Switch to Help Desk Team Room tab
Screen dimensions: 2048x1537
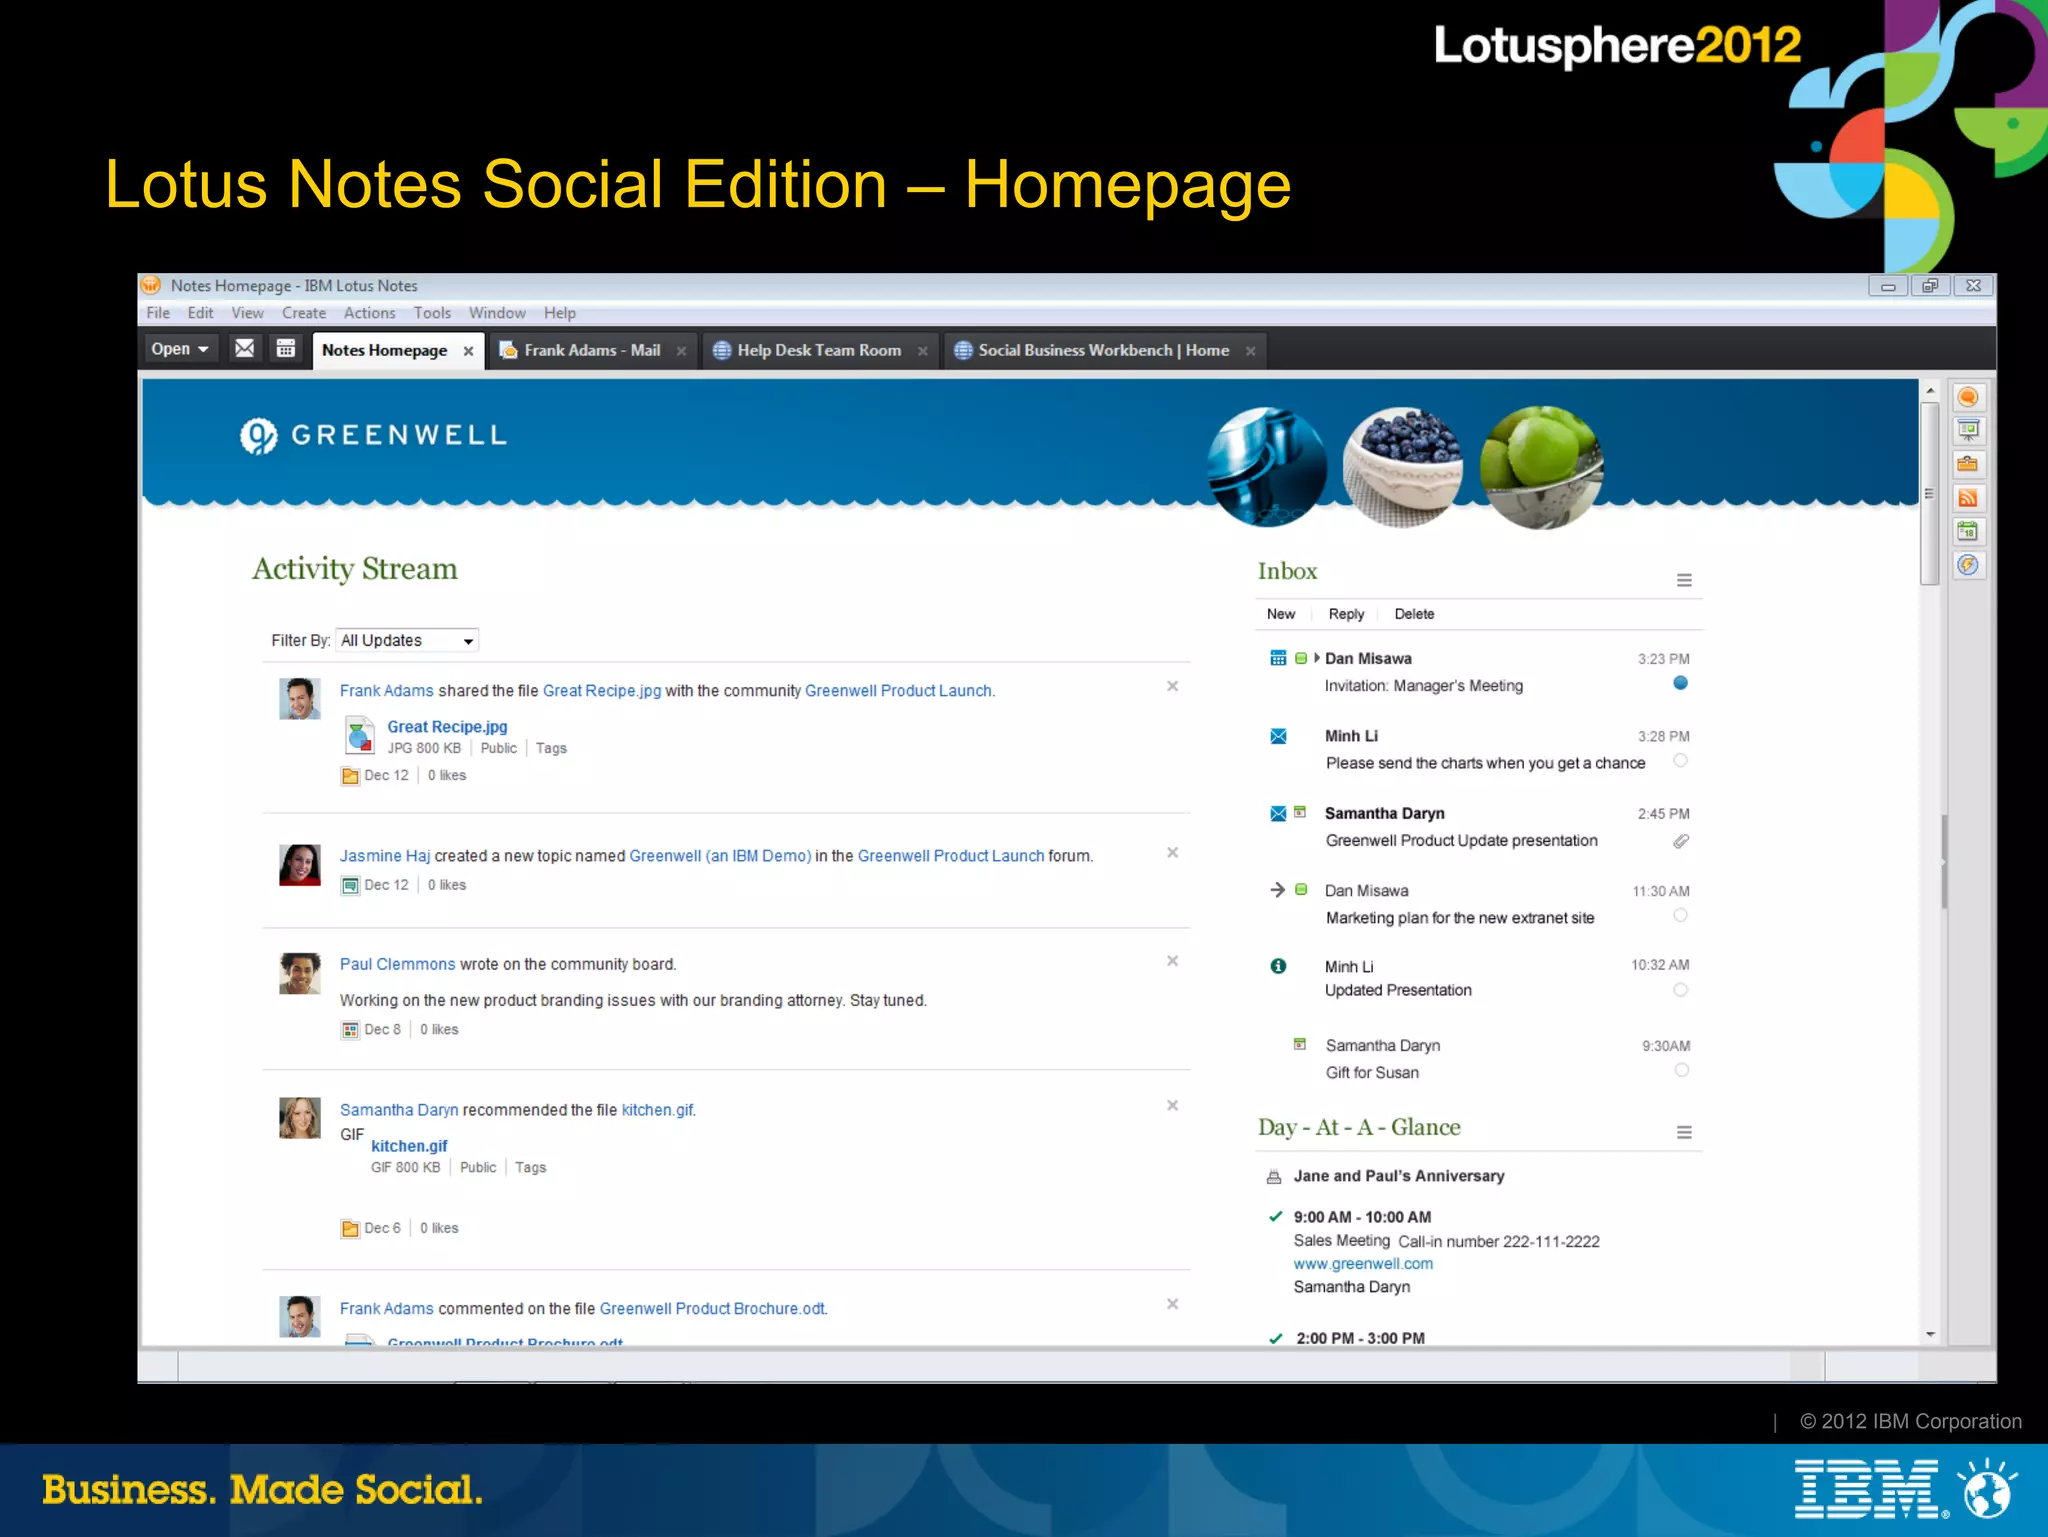pyautogui.click(x=819, y=350)
